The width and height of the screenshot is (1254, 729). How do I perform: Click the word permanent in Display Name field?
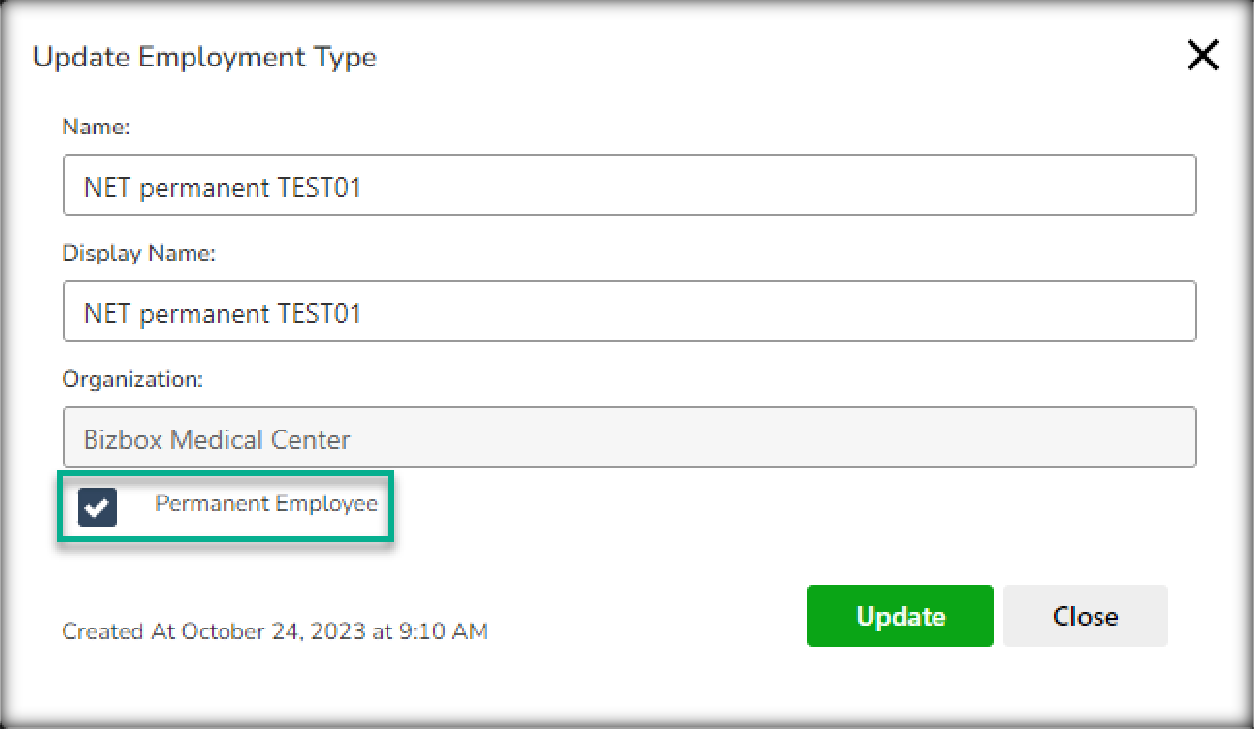coord(203,313)
